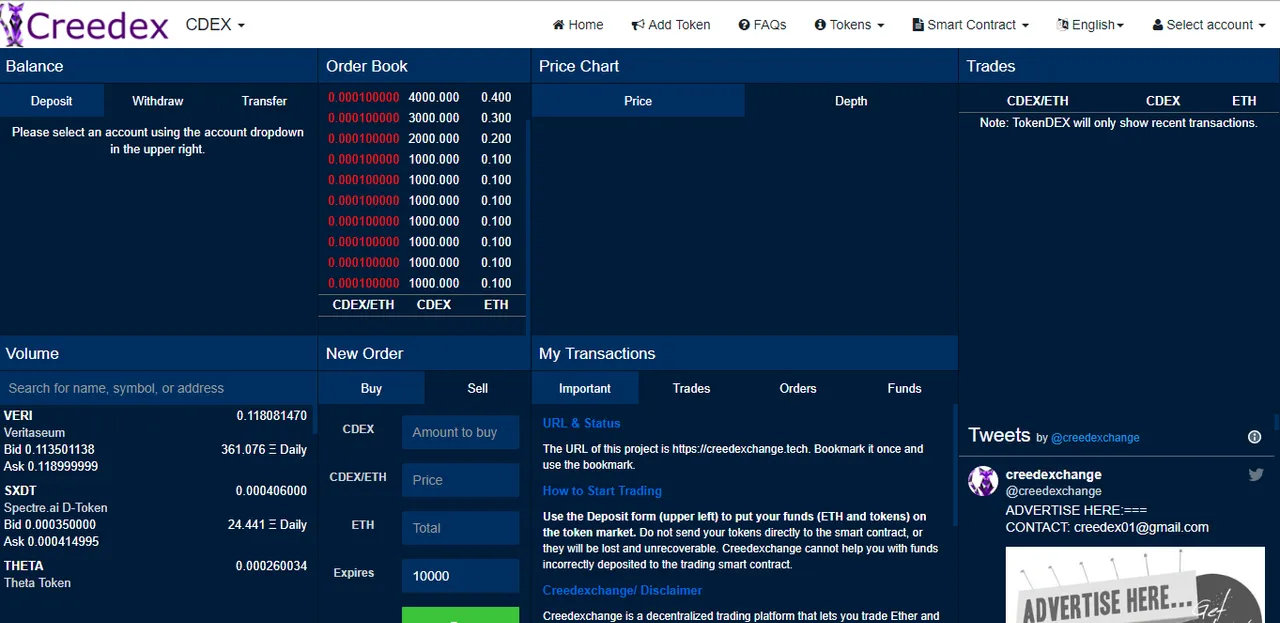Click the @creedexchange handle in tweet

[1053, 491]
